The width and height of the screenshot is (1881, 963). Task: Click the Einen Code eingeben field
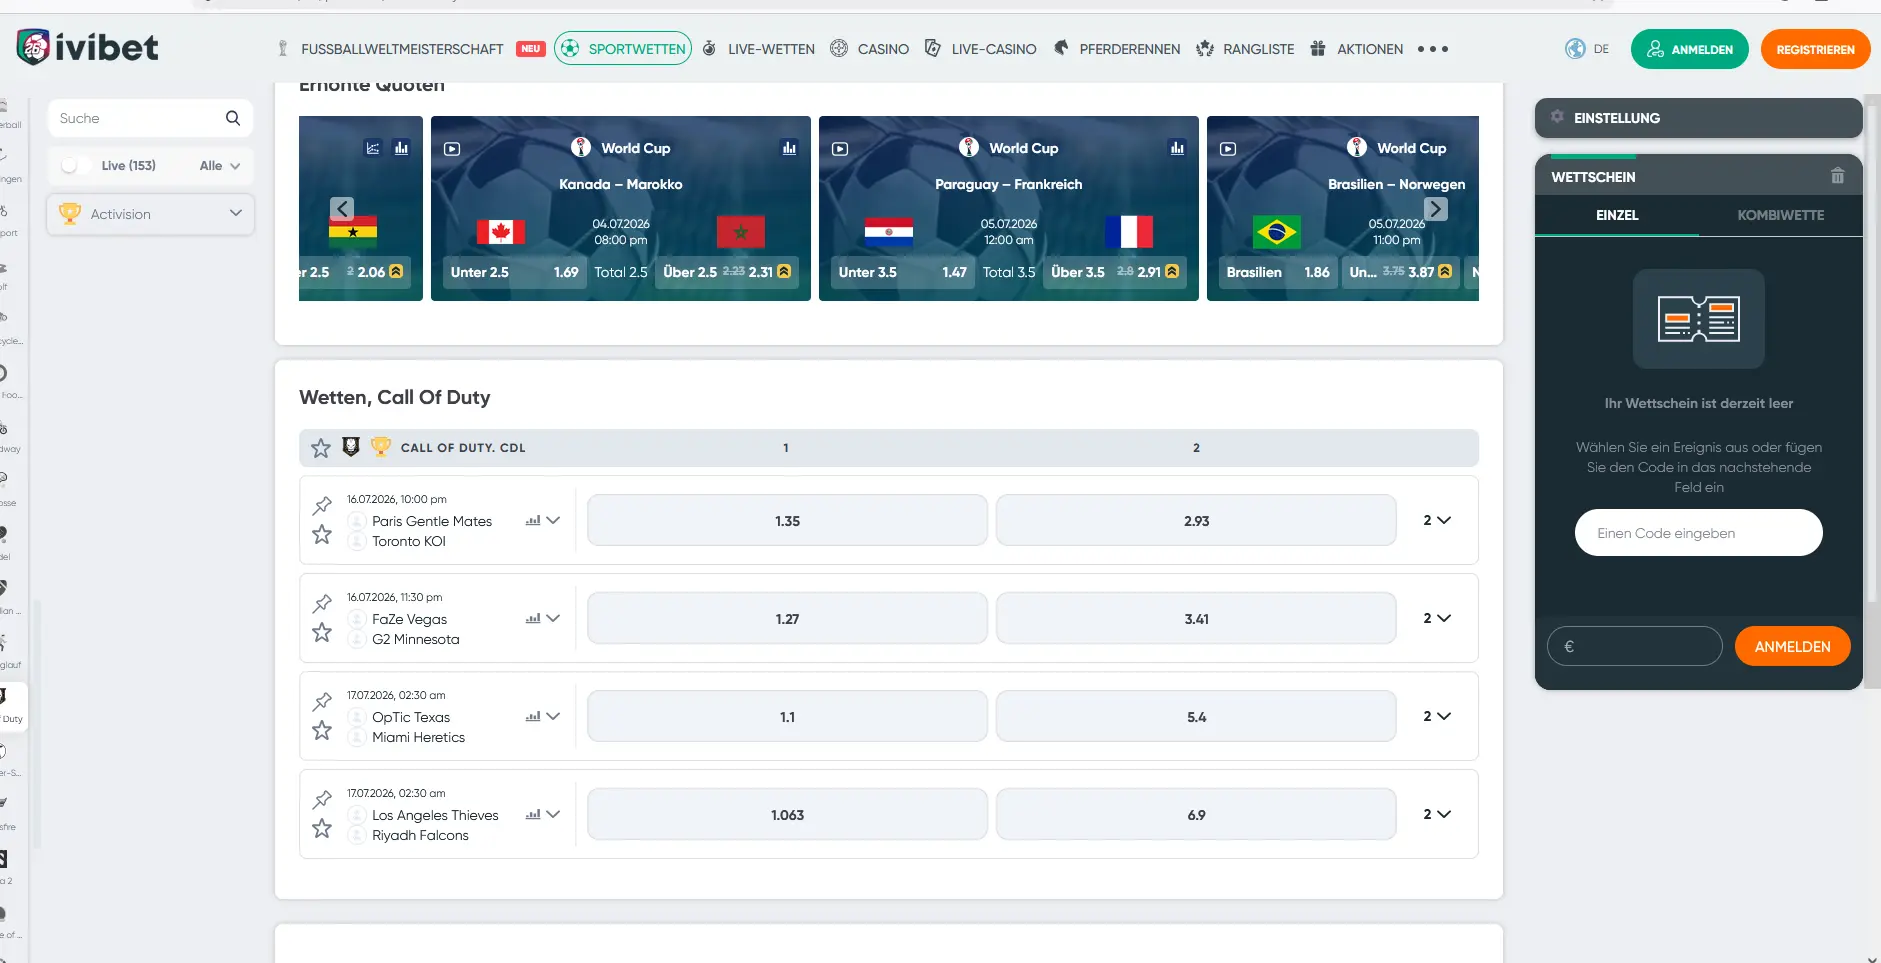pyautogui.click(x=1698, y=533)
